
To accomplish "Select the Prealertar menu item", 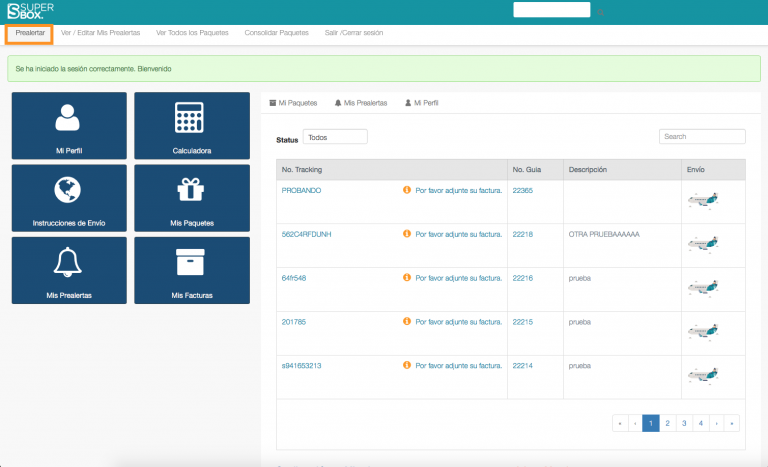I will (30, 33).
